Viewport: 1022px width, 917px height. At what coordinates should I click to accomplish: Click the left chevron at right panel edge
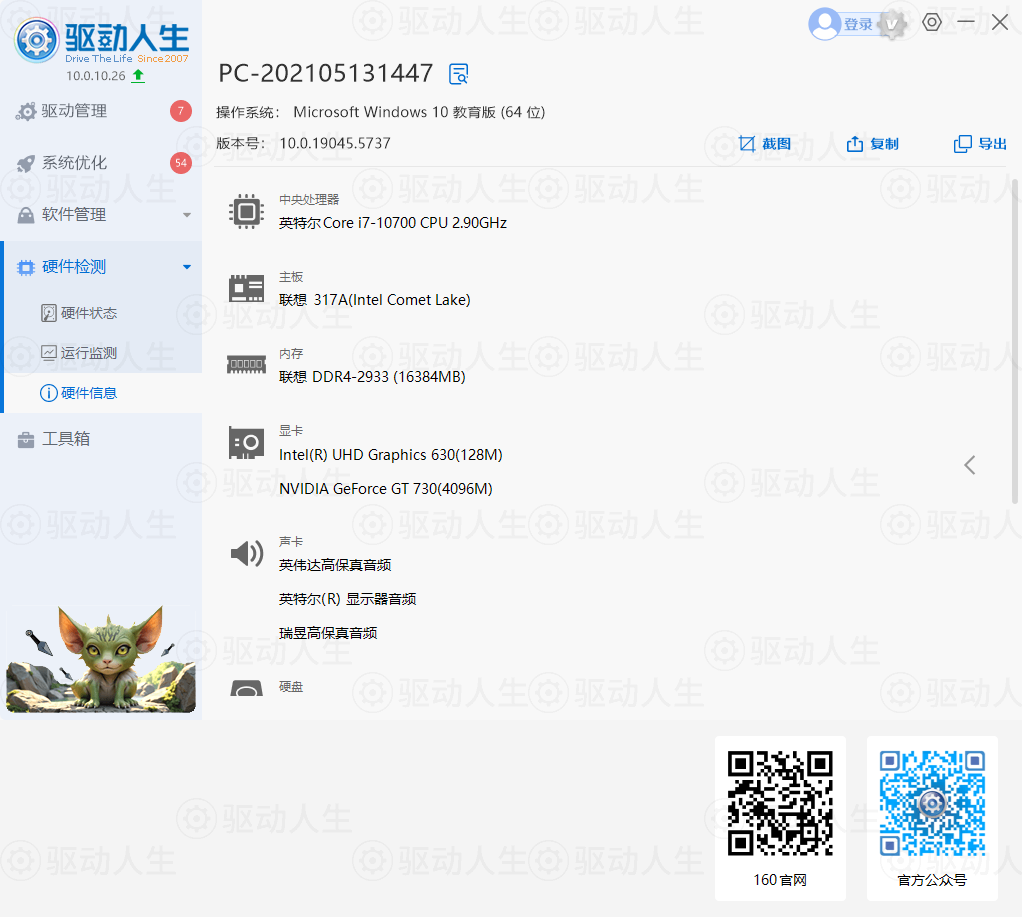point(969,465)
